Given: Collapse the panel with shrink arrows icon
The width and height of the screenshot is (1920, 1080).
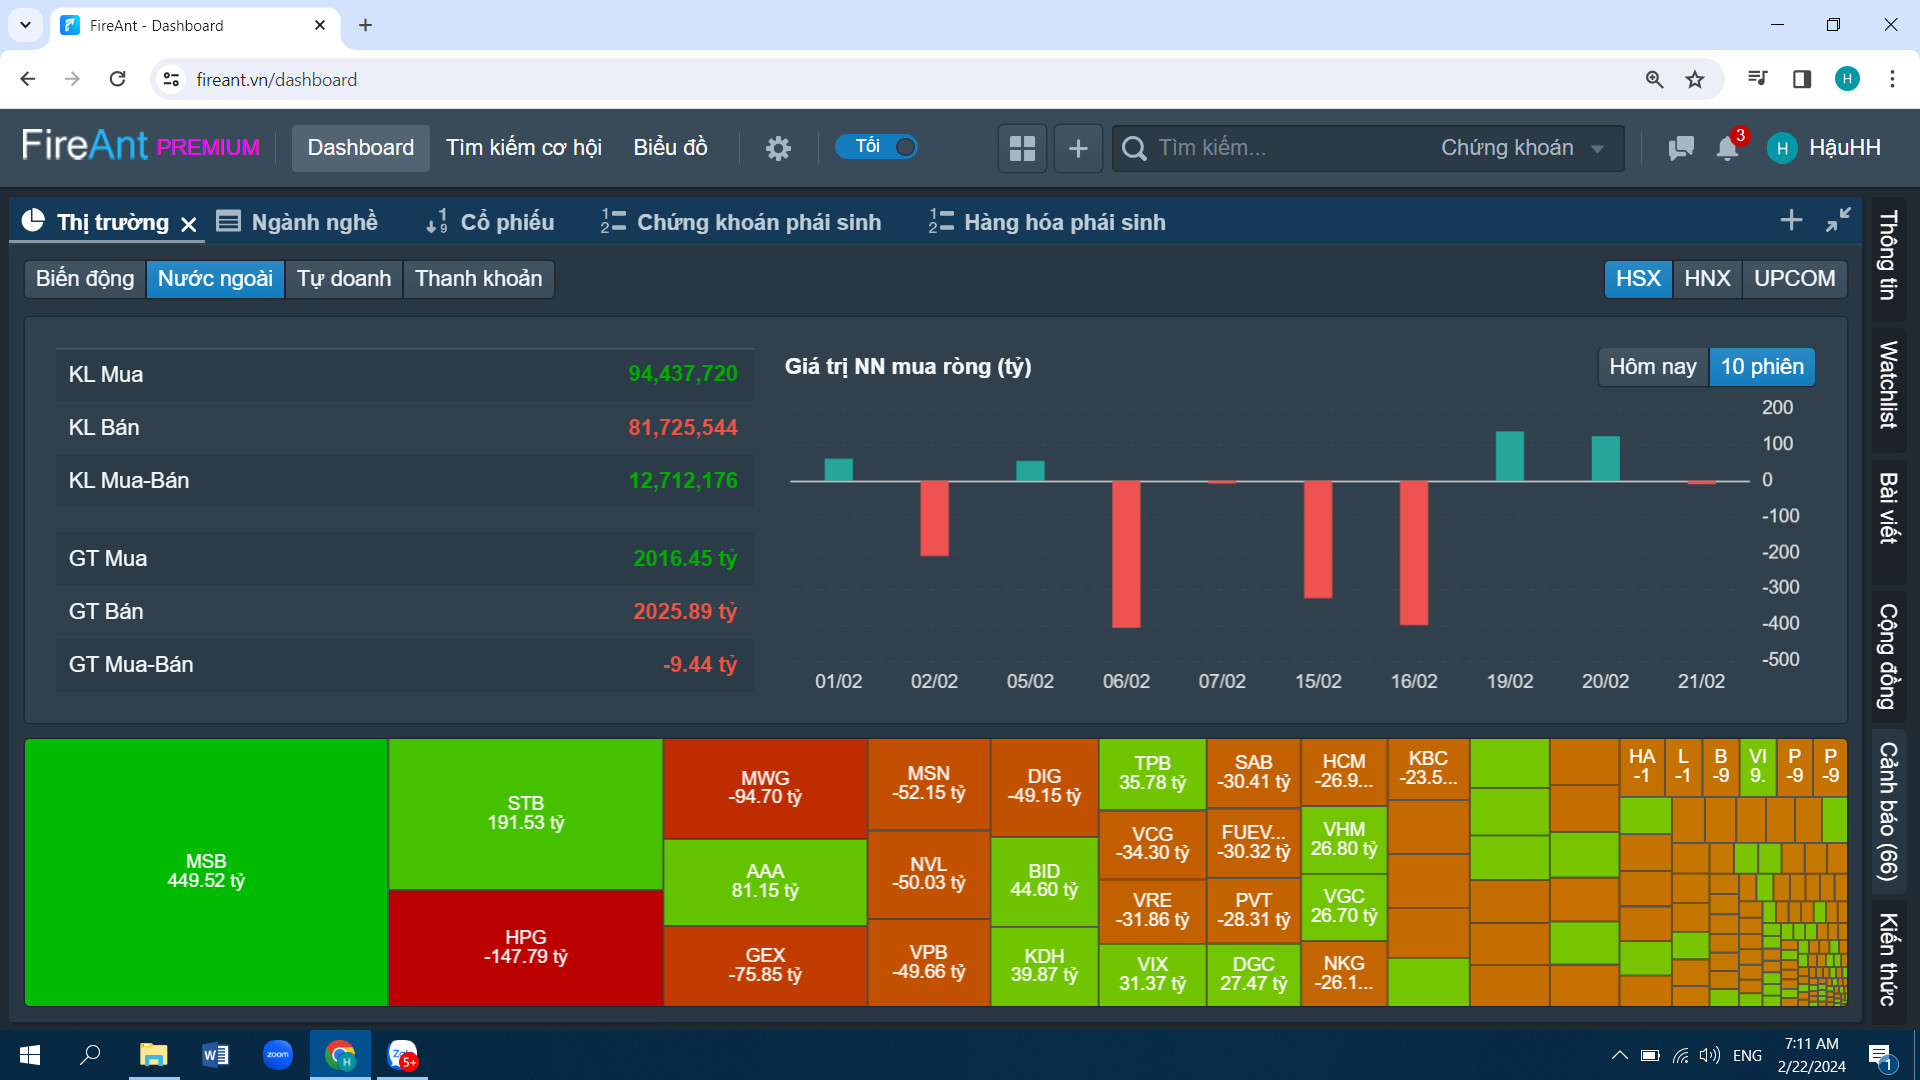Looking at the screenshot, I should click(x=1838, y=221).
